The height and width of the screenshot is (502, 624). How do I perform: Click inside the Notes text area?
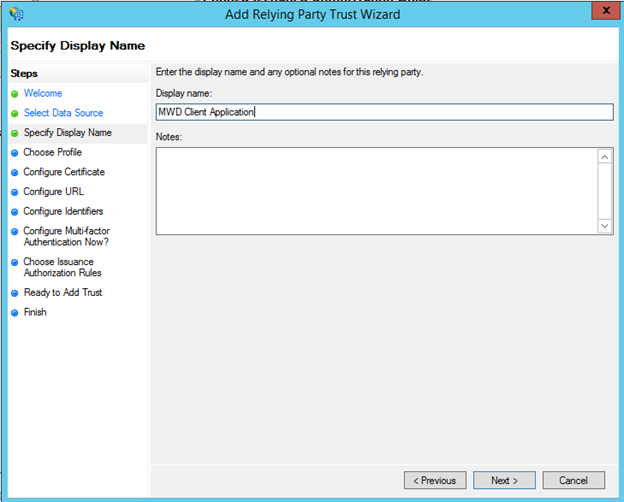point(376,191)
